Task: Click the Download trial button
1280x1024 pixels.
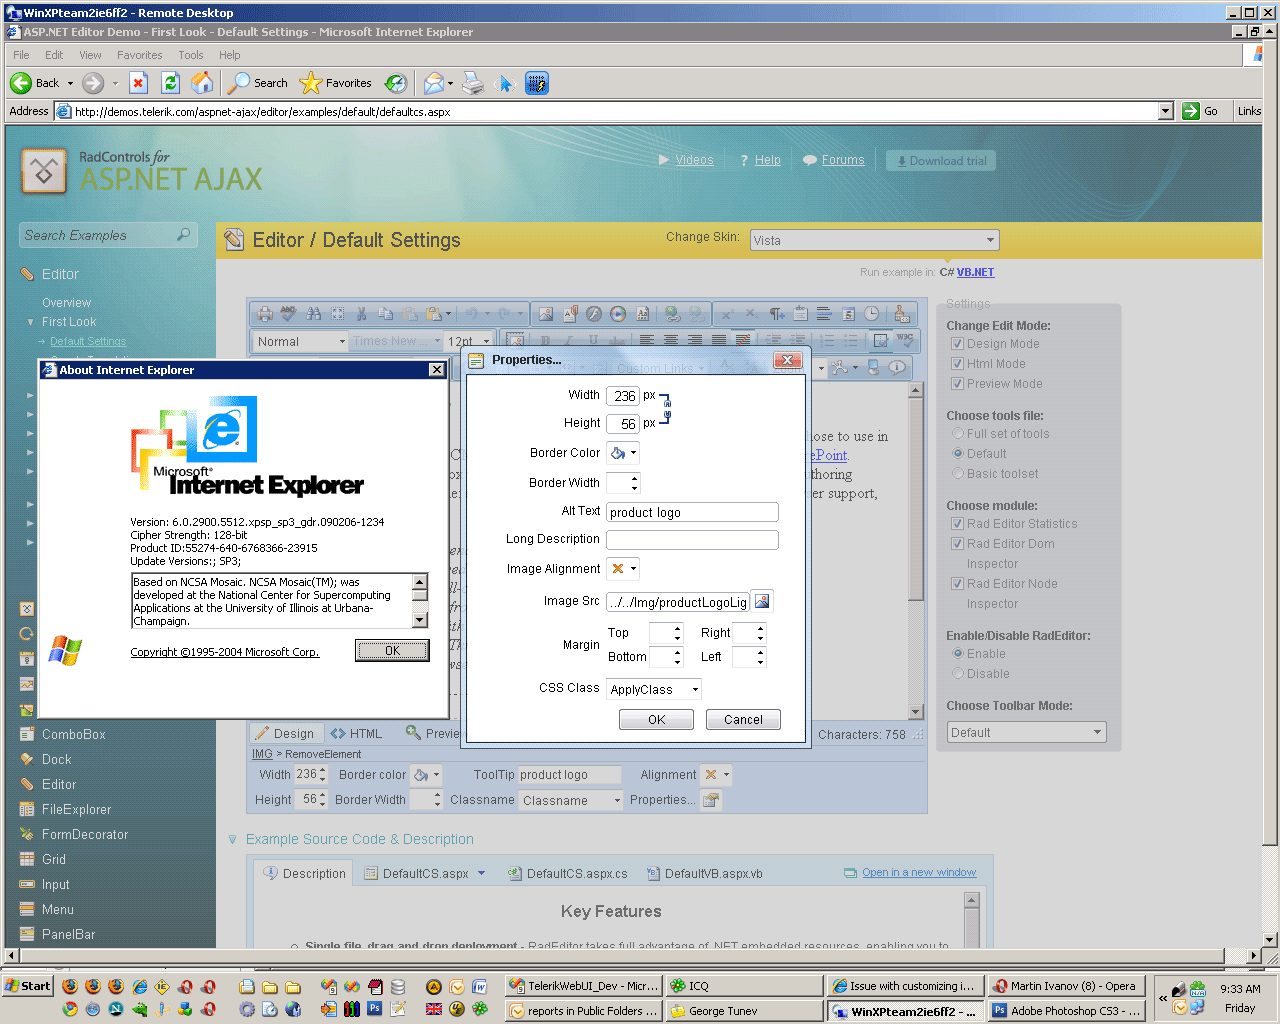Action: click(x=941, y=161)
